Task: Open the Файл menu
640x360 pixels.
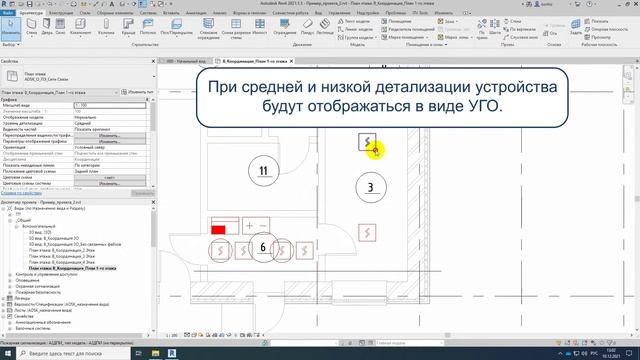Action: click(8, 13)
